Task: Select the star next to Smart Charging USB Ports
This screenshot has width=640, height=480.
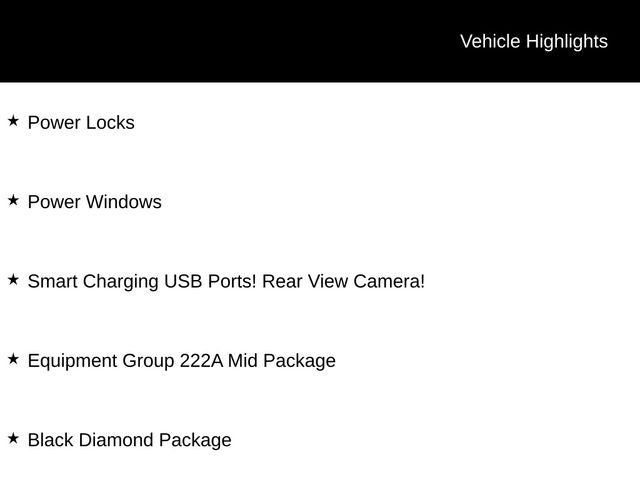Action: tap(13, 279)
